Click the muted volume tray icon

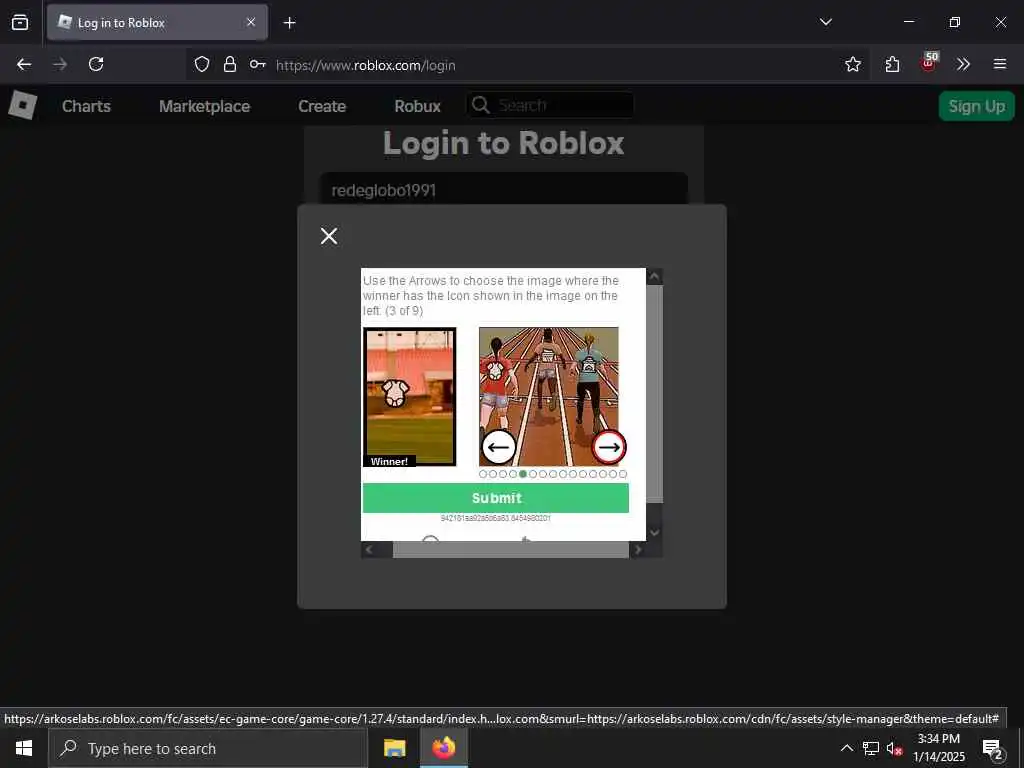(x=895, y=748)
